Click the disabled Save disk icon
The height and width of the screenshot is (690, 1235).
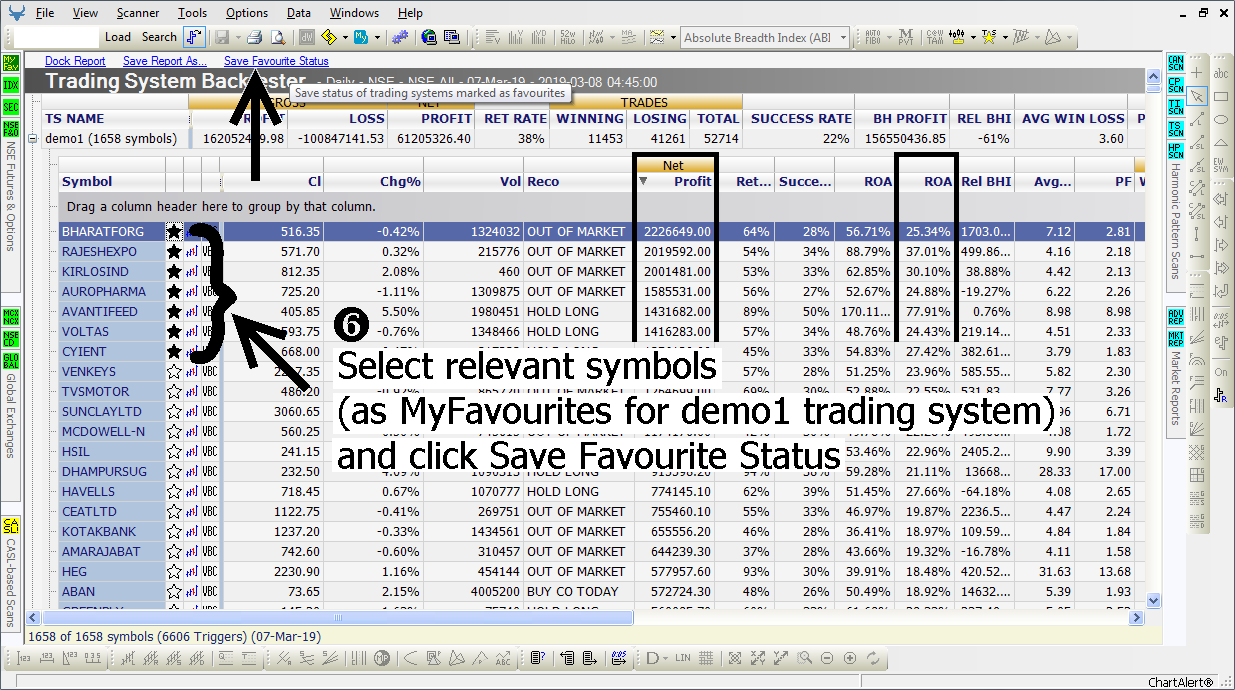220,37
